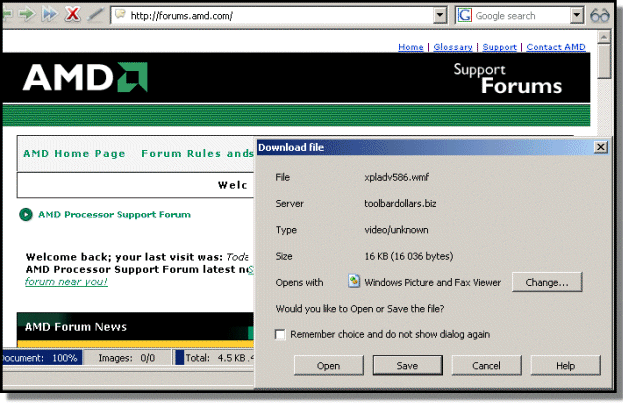Click the AMD Forum News heading
Viewport: 623px width, 403px height.
76,327
